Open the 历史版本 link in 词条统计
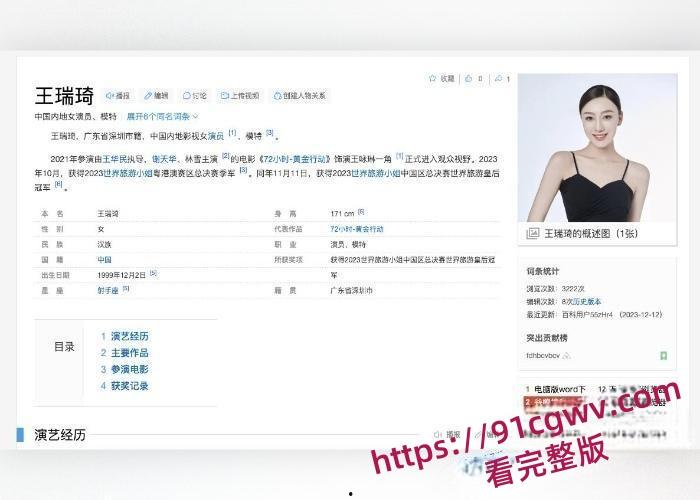The image size is (700, 500). click(587, 302)
